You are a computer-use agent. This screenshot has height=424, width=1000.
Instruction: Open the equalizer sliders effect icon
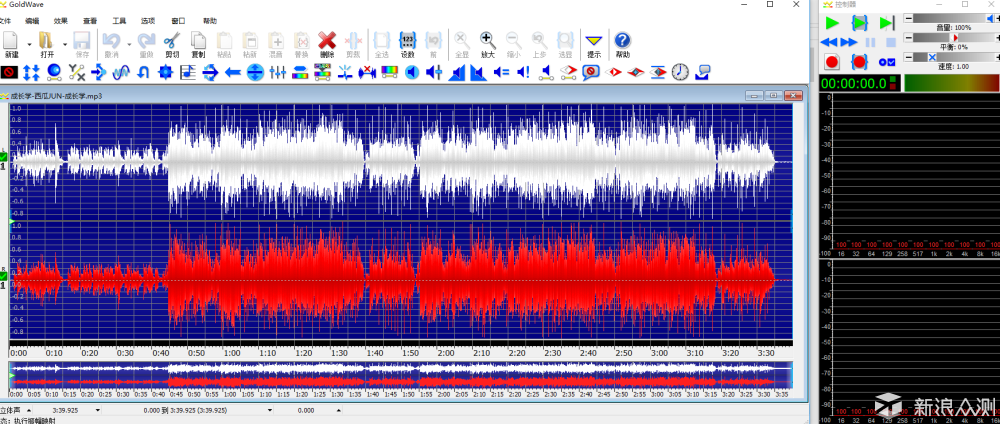coord(277,72)
